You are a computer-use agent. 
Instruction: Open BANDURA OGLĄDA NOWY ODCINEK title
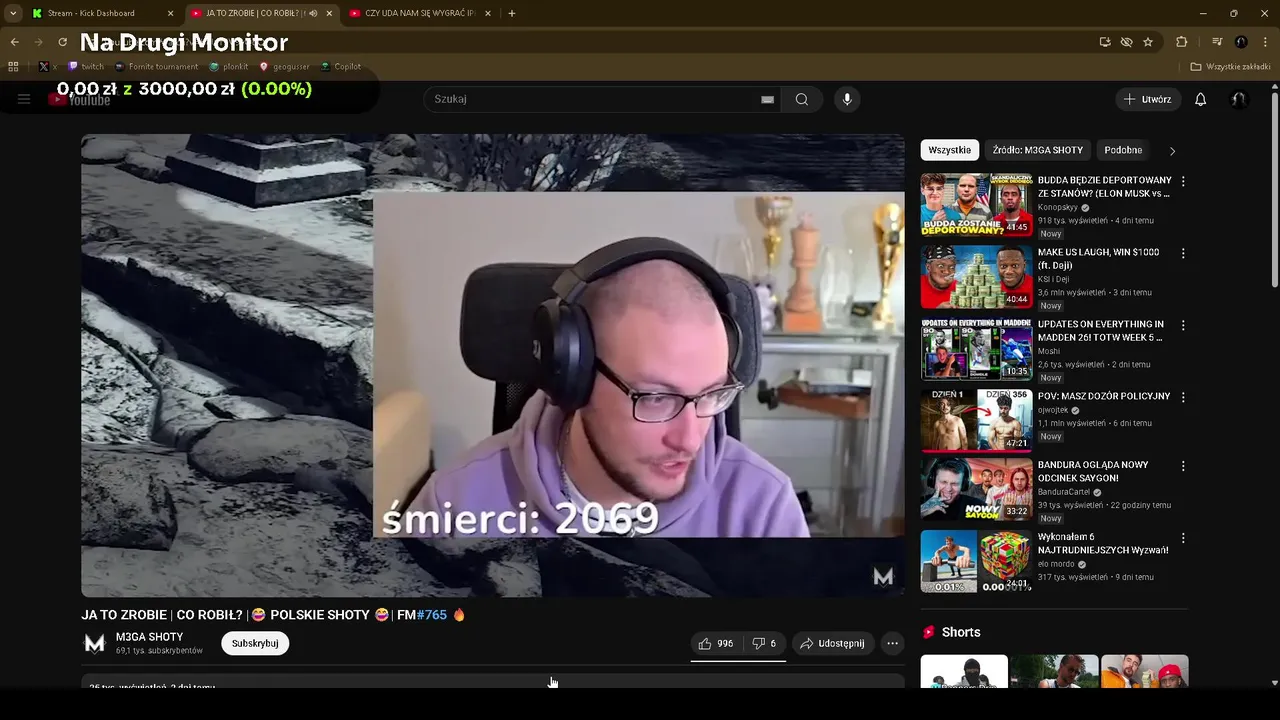(x=1093, y=471)
